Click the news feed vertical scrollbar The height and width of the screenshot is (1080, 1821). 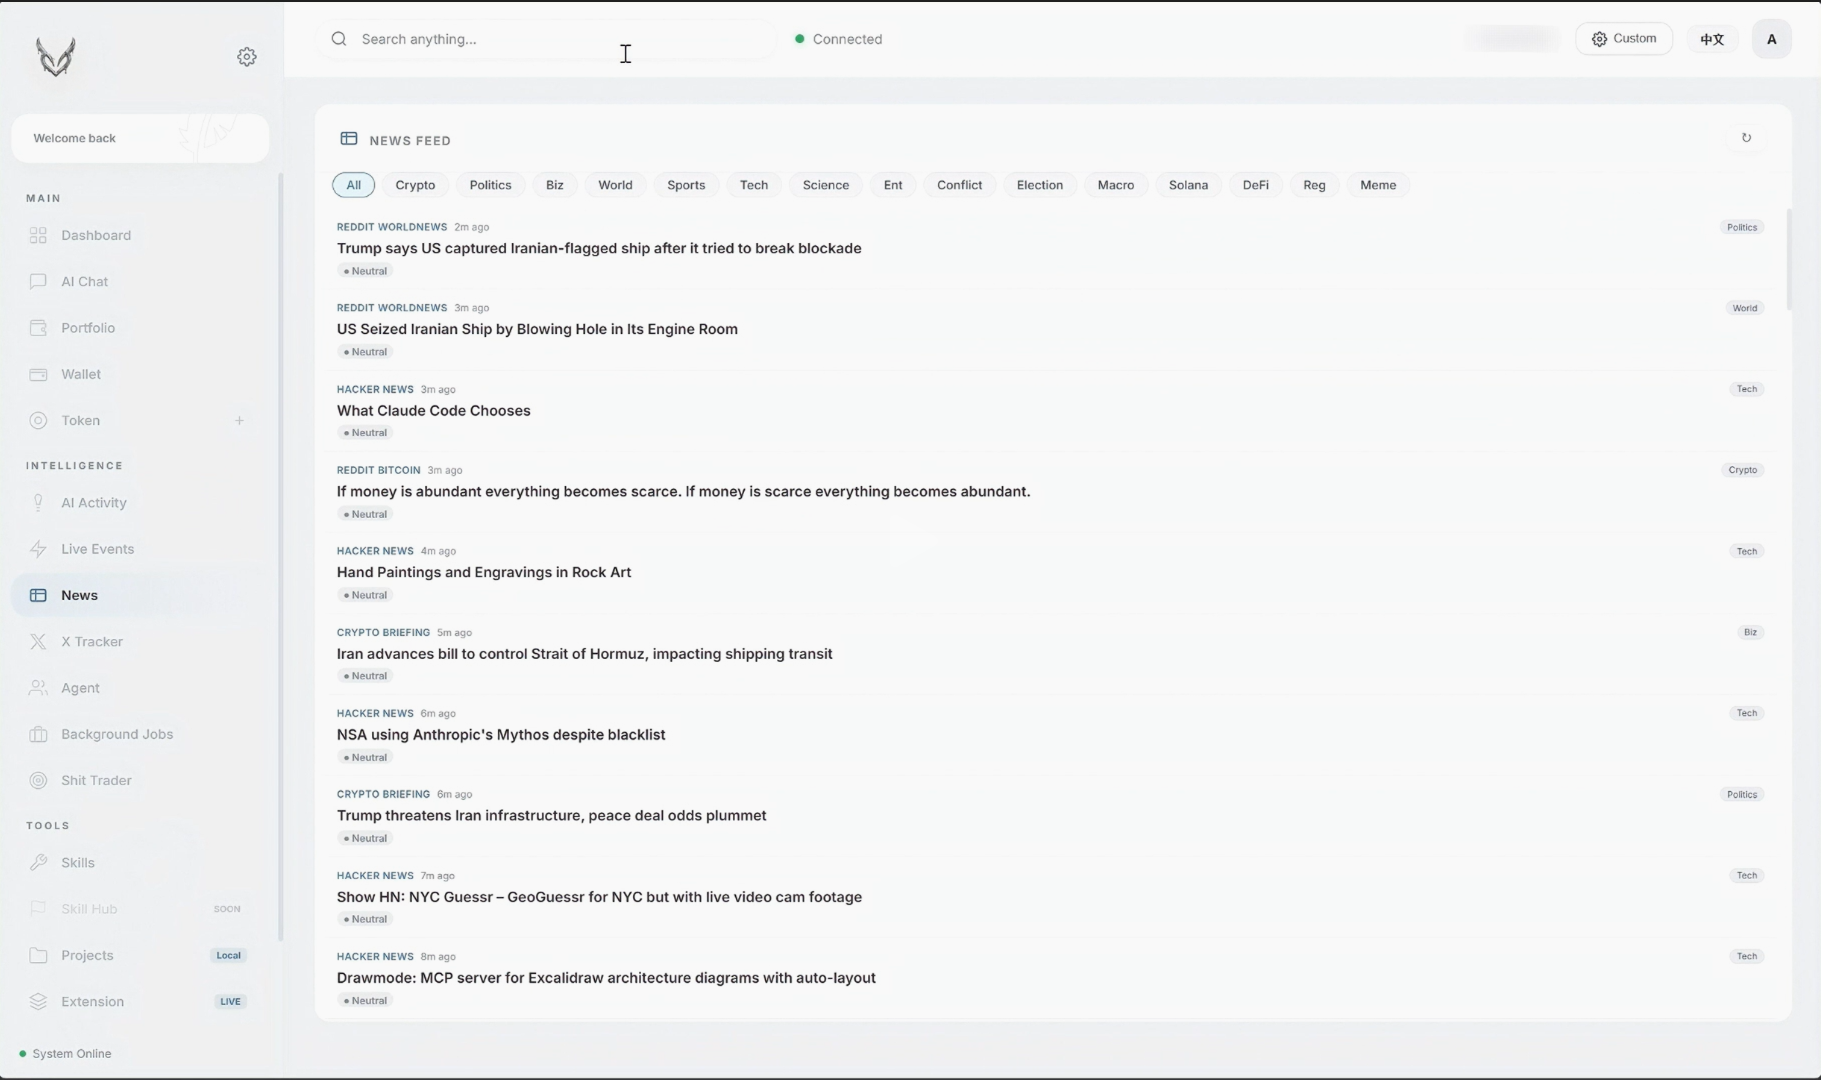click(x=1788, y=260)
